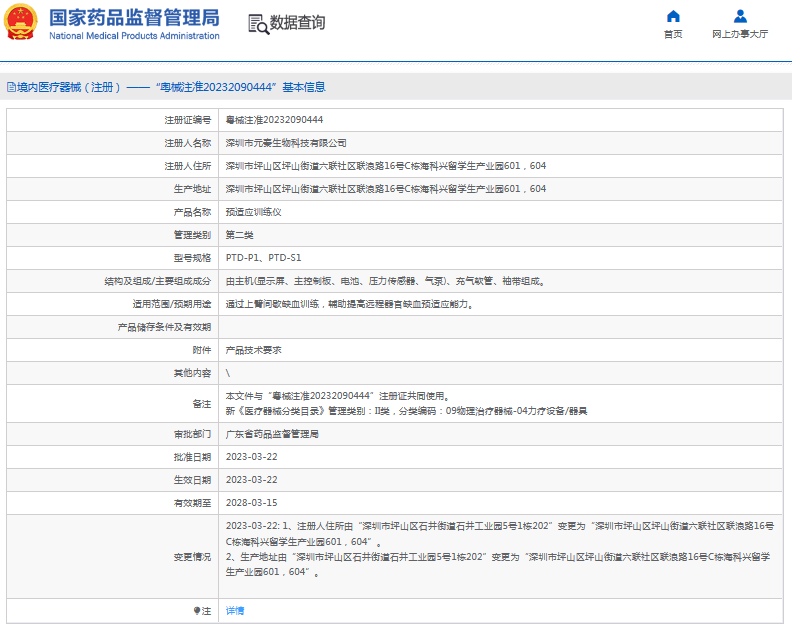
Task: Go to 首页 via the home icon
Action: [x=673, y=16]
